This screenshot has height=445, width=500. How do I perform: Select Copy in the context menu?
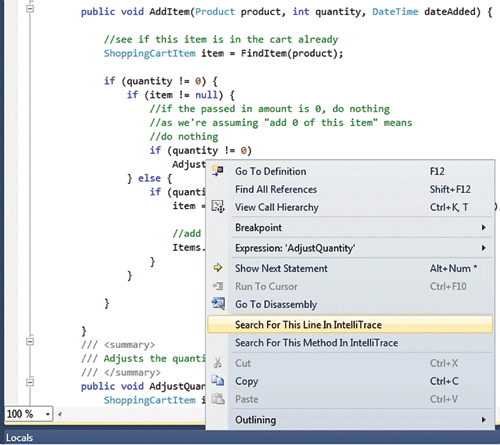(350, 381)
